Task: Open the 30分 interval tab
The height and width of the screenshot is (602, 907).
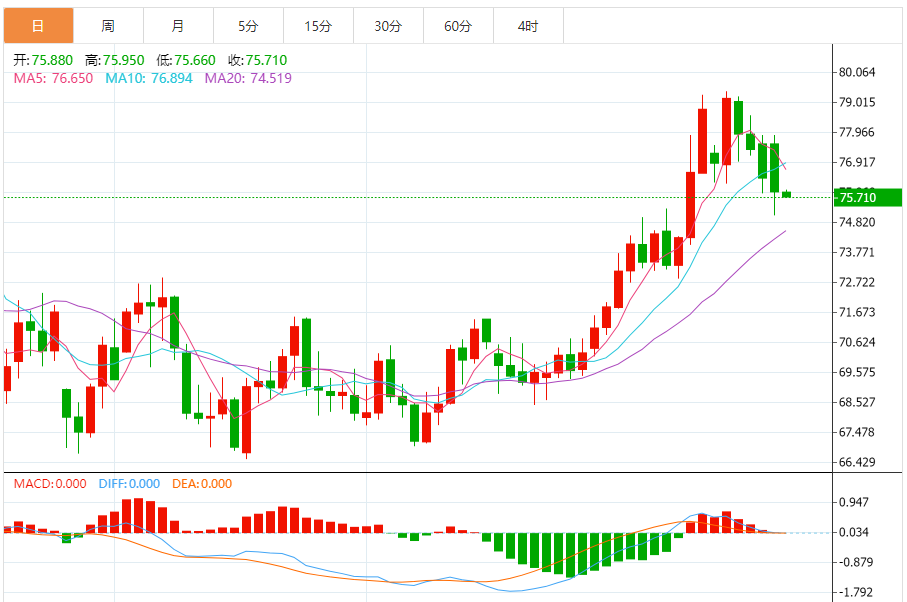Action: [x=388, y=26]
